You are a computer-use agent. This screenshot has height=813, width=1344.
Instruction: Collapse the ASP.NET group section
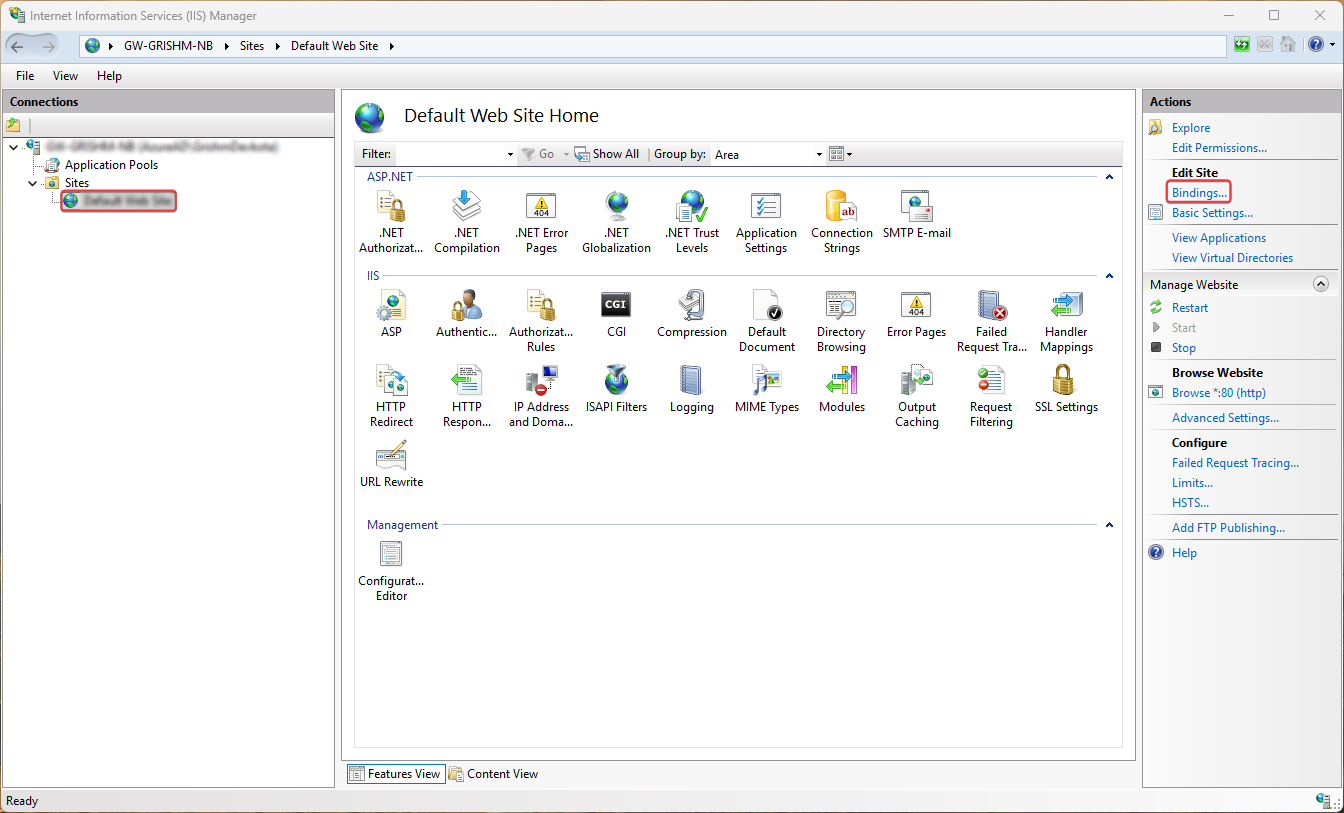tap(1108, 177)
